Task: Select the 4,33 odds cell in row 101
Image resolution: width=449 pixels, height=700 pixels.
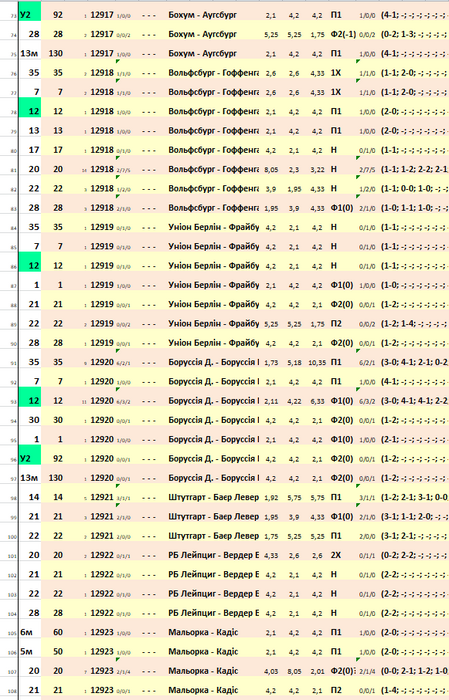Action: tap(271, 555)
